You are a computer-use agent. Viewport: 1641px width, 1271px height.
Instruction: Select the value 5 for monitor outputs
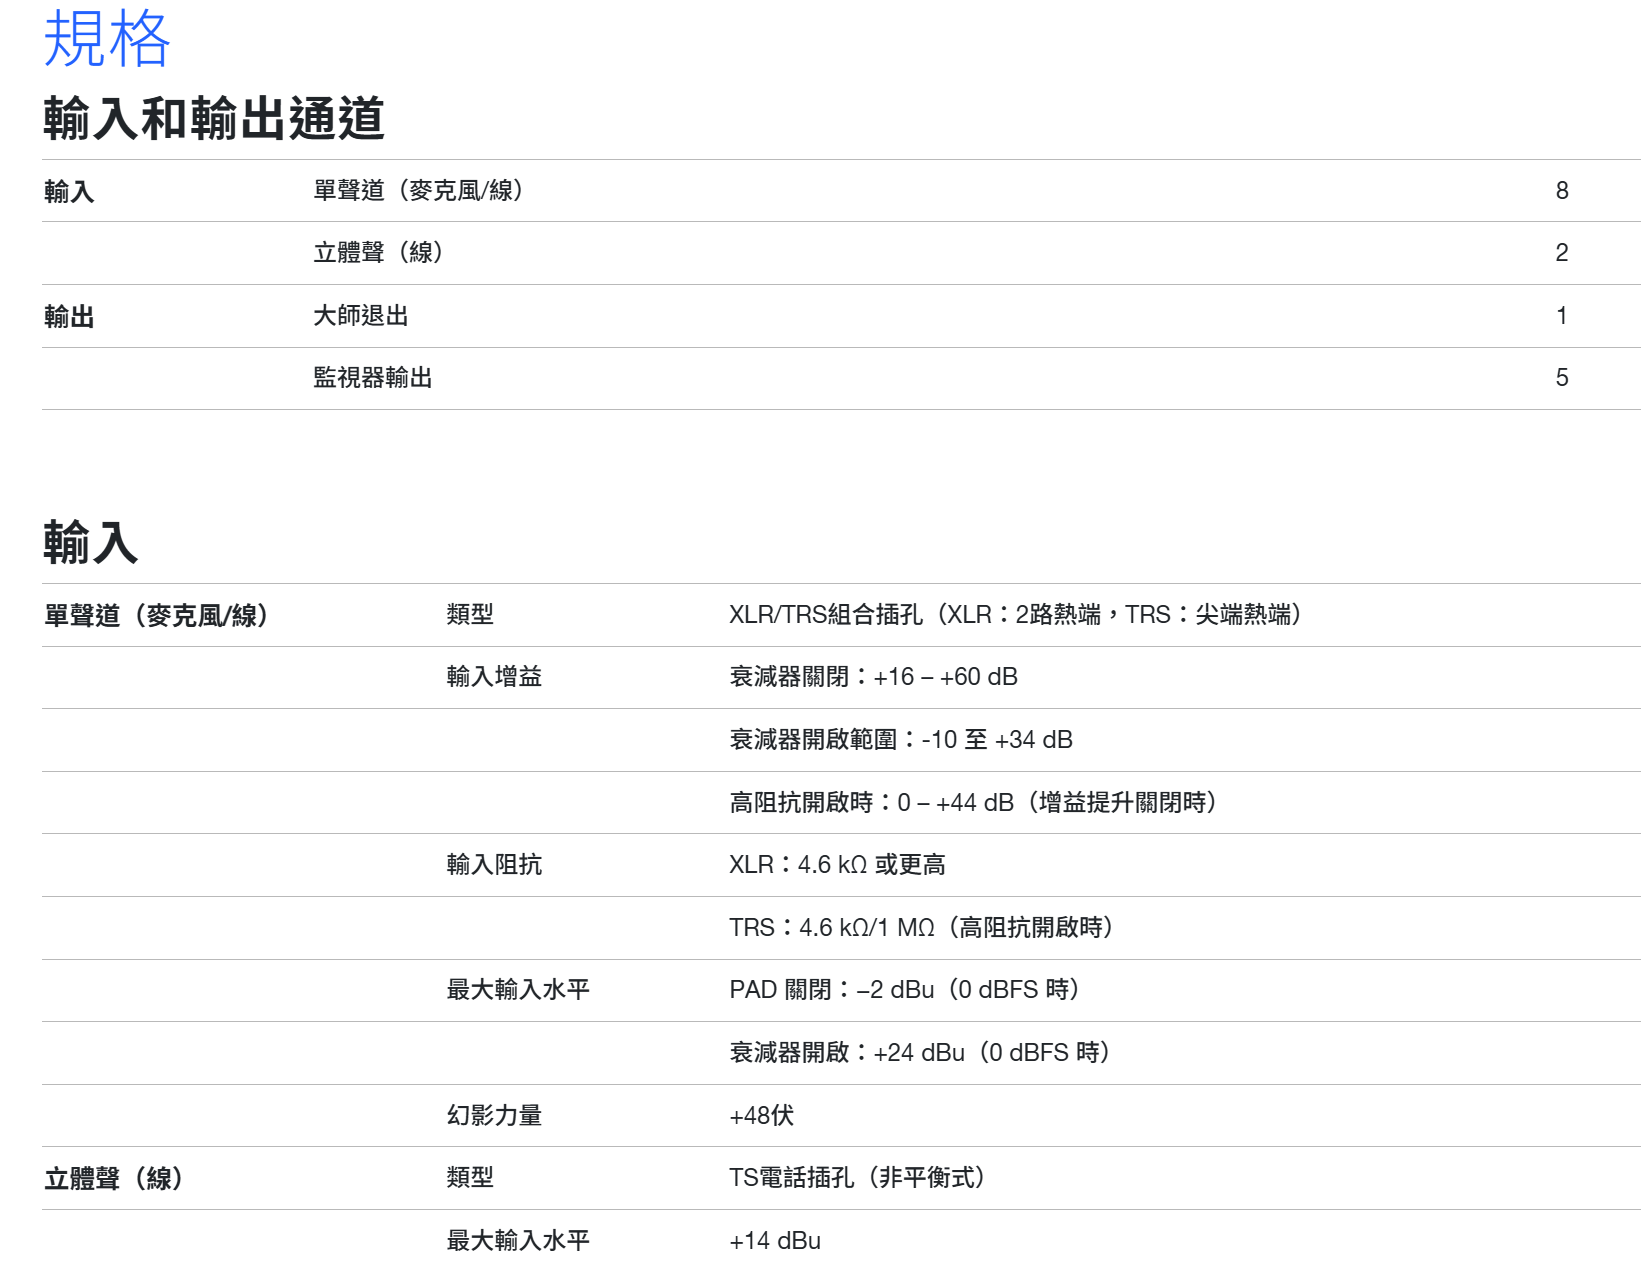pos(1561,378)
